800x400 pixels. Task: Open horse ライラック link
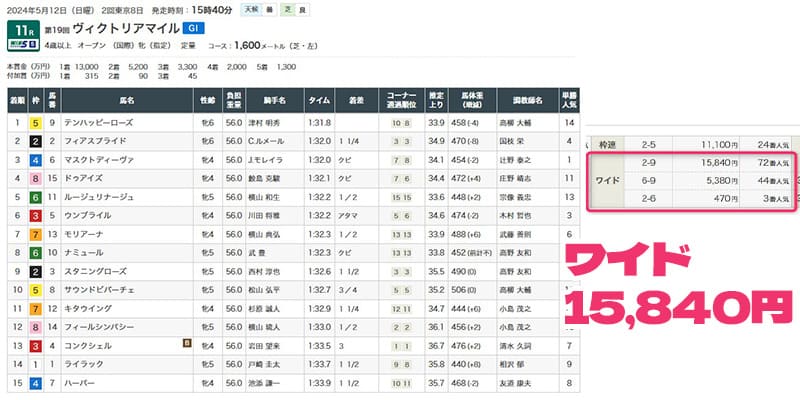(84, 364)
